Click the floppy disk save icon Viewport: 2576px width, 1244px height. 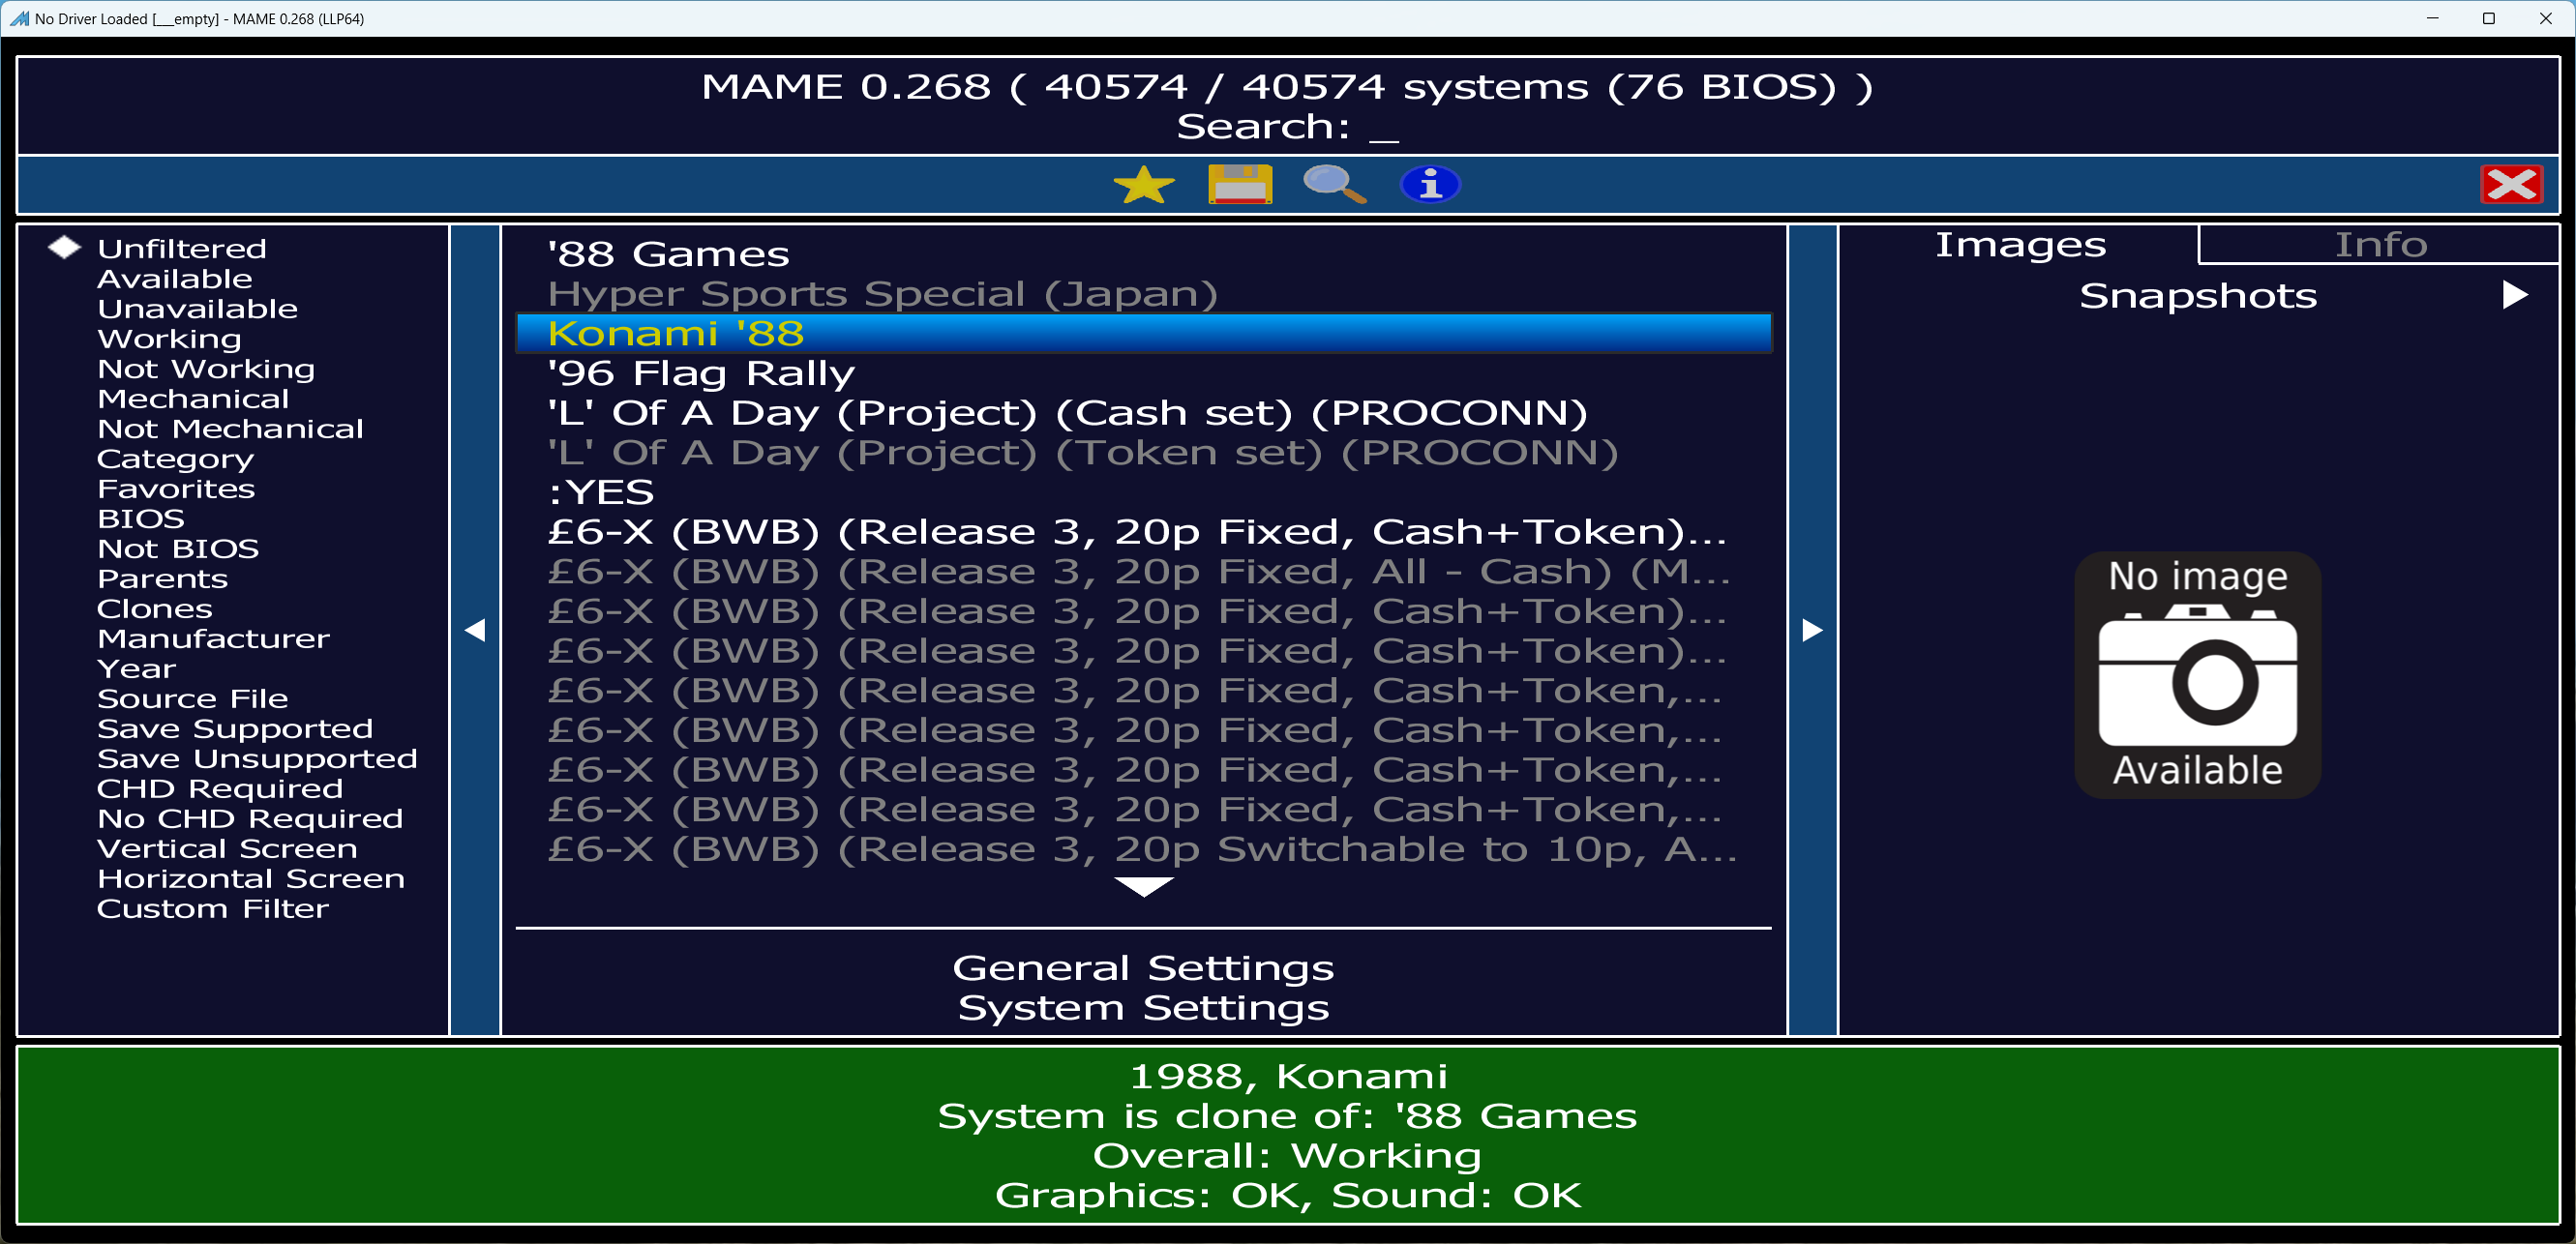point(1240,185)
